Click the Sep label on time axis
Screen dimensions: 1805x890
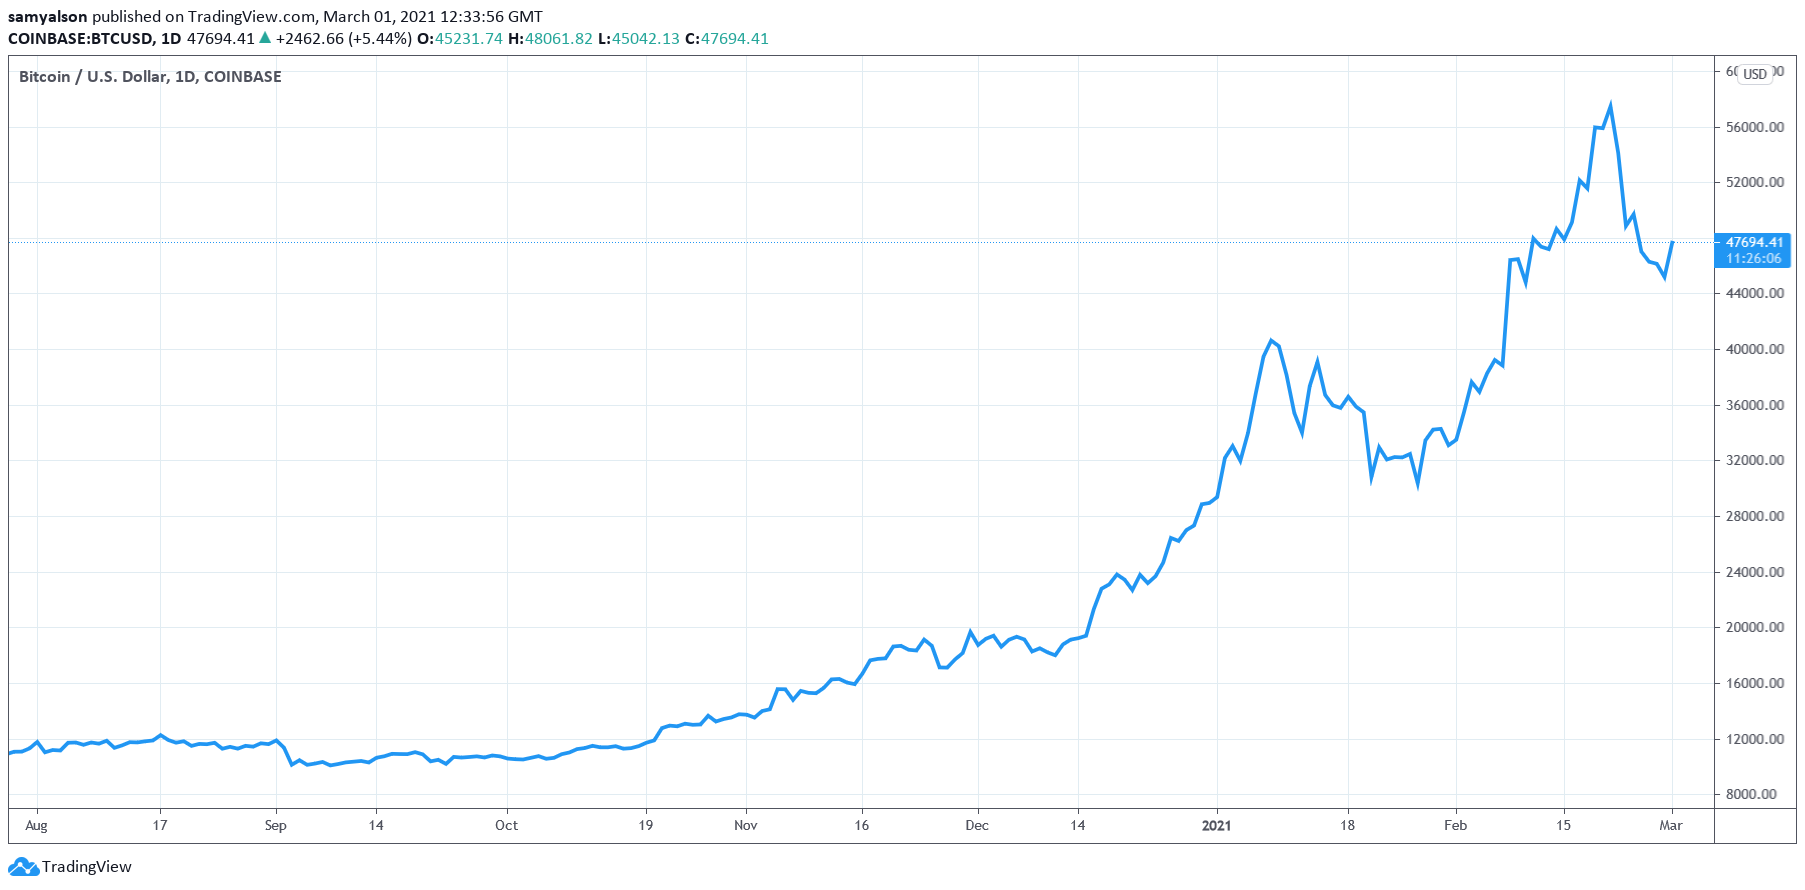(x=275, y=826)
